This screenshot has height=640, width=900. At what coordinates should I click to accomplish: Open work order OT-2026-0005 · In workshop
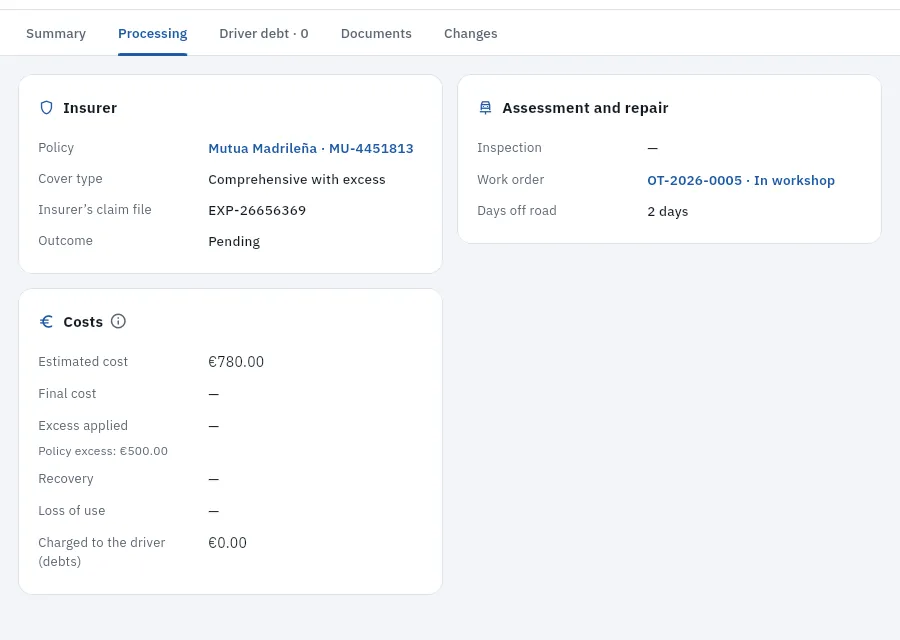(x=741, y=180)
